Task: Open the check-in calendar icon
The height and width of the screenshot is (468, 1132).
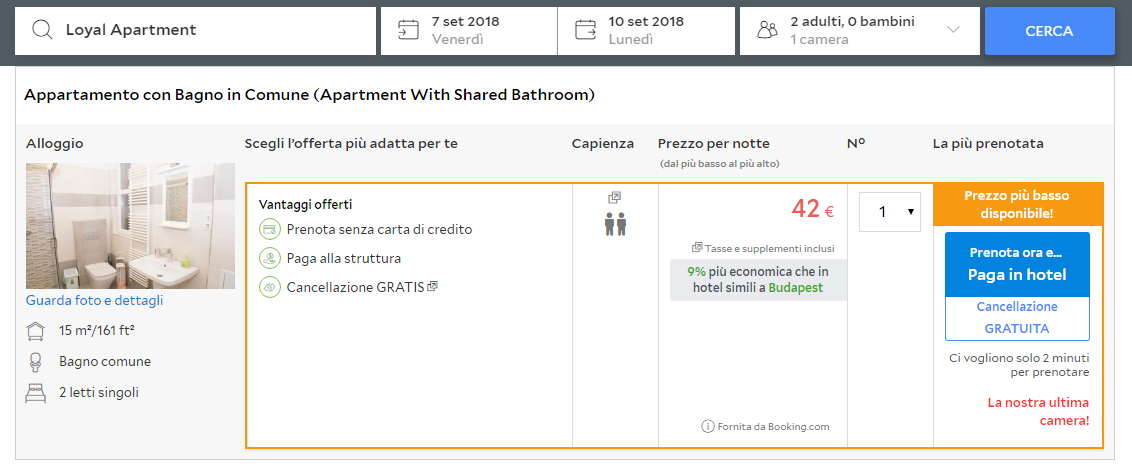Action: 408,30
